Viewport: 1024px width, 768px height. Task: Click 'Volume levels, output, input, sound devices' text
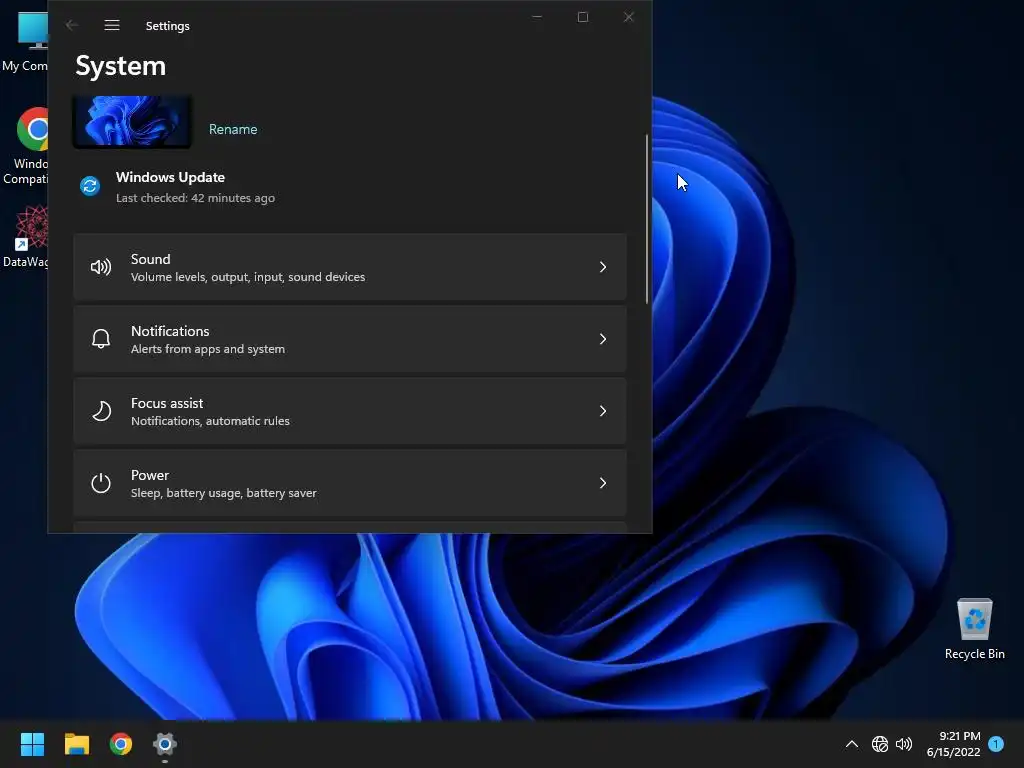248,277
